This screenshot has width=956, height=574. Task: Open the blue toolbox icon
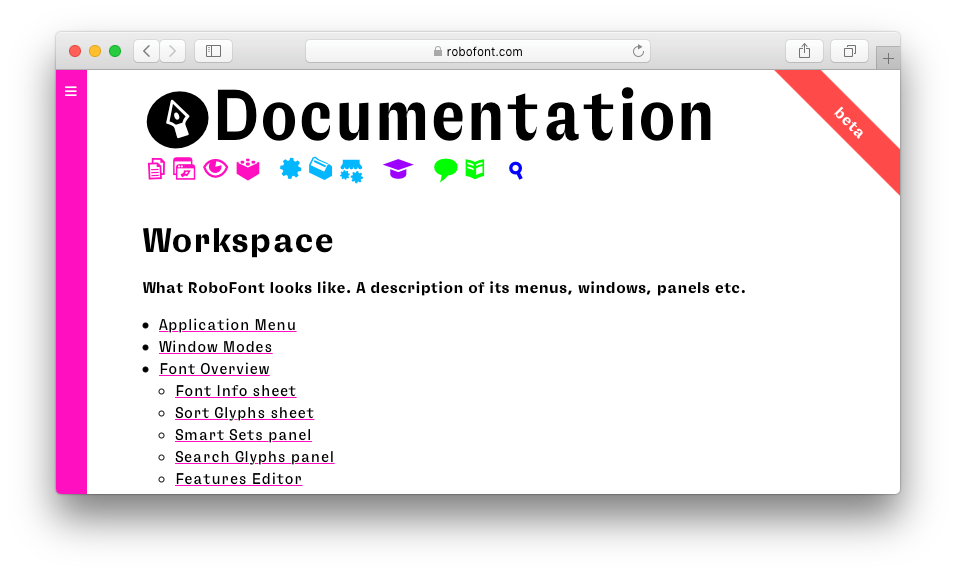tap(321, 168)
